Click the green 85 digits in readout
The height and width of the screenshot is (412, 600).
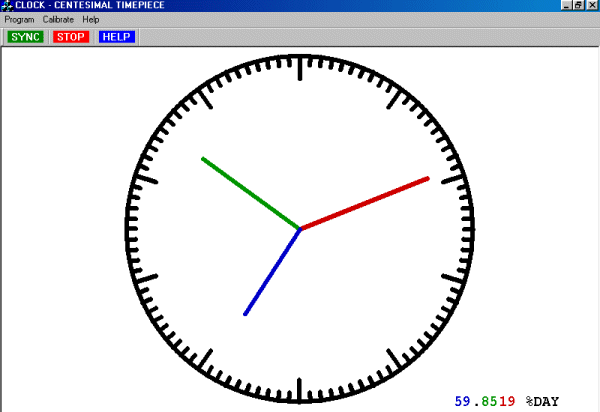[488, 401]
